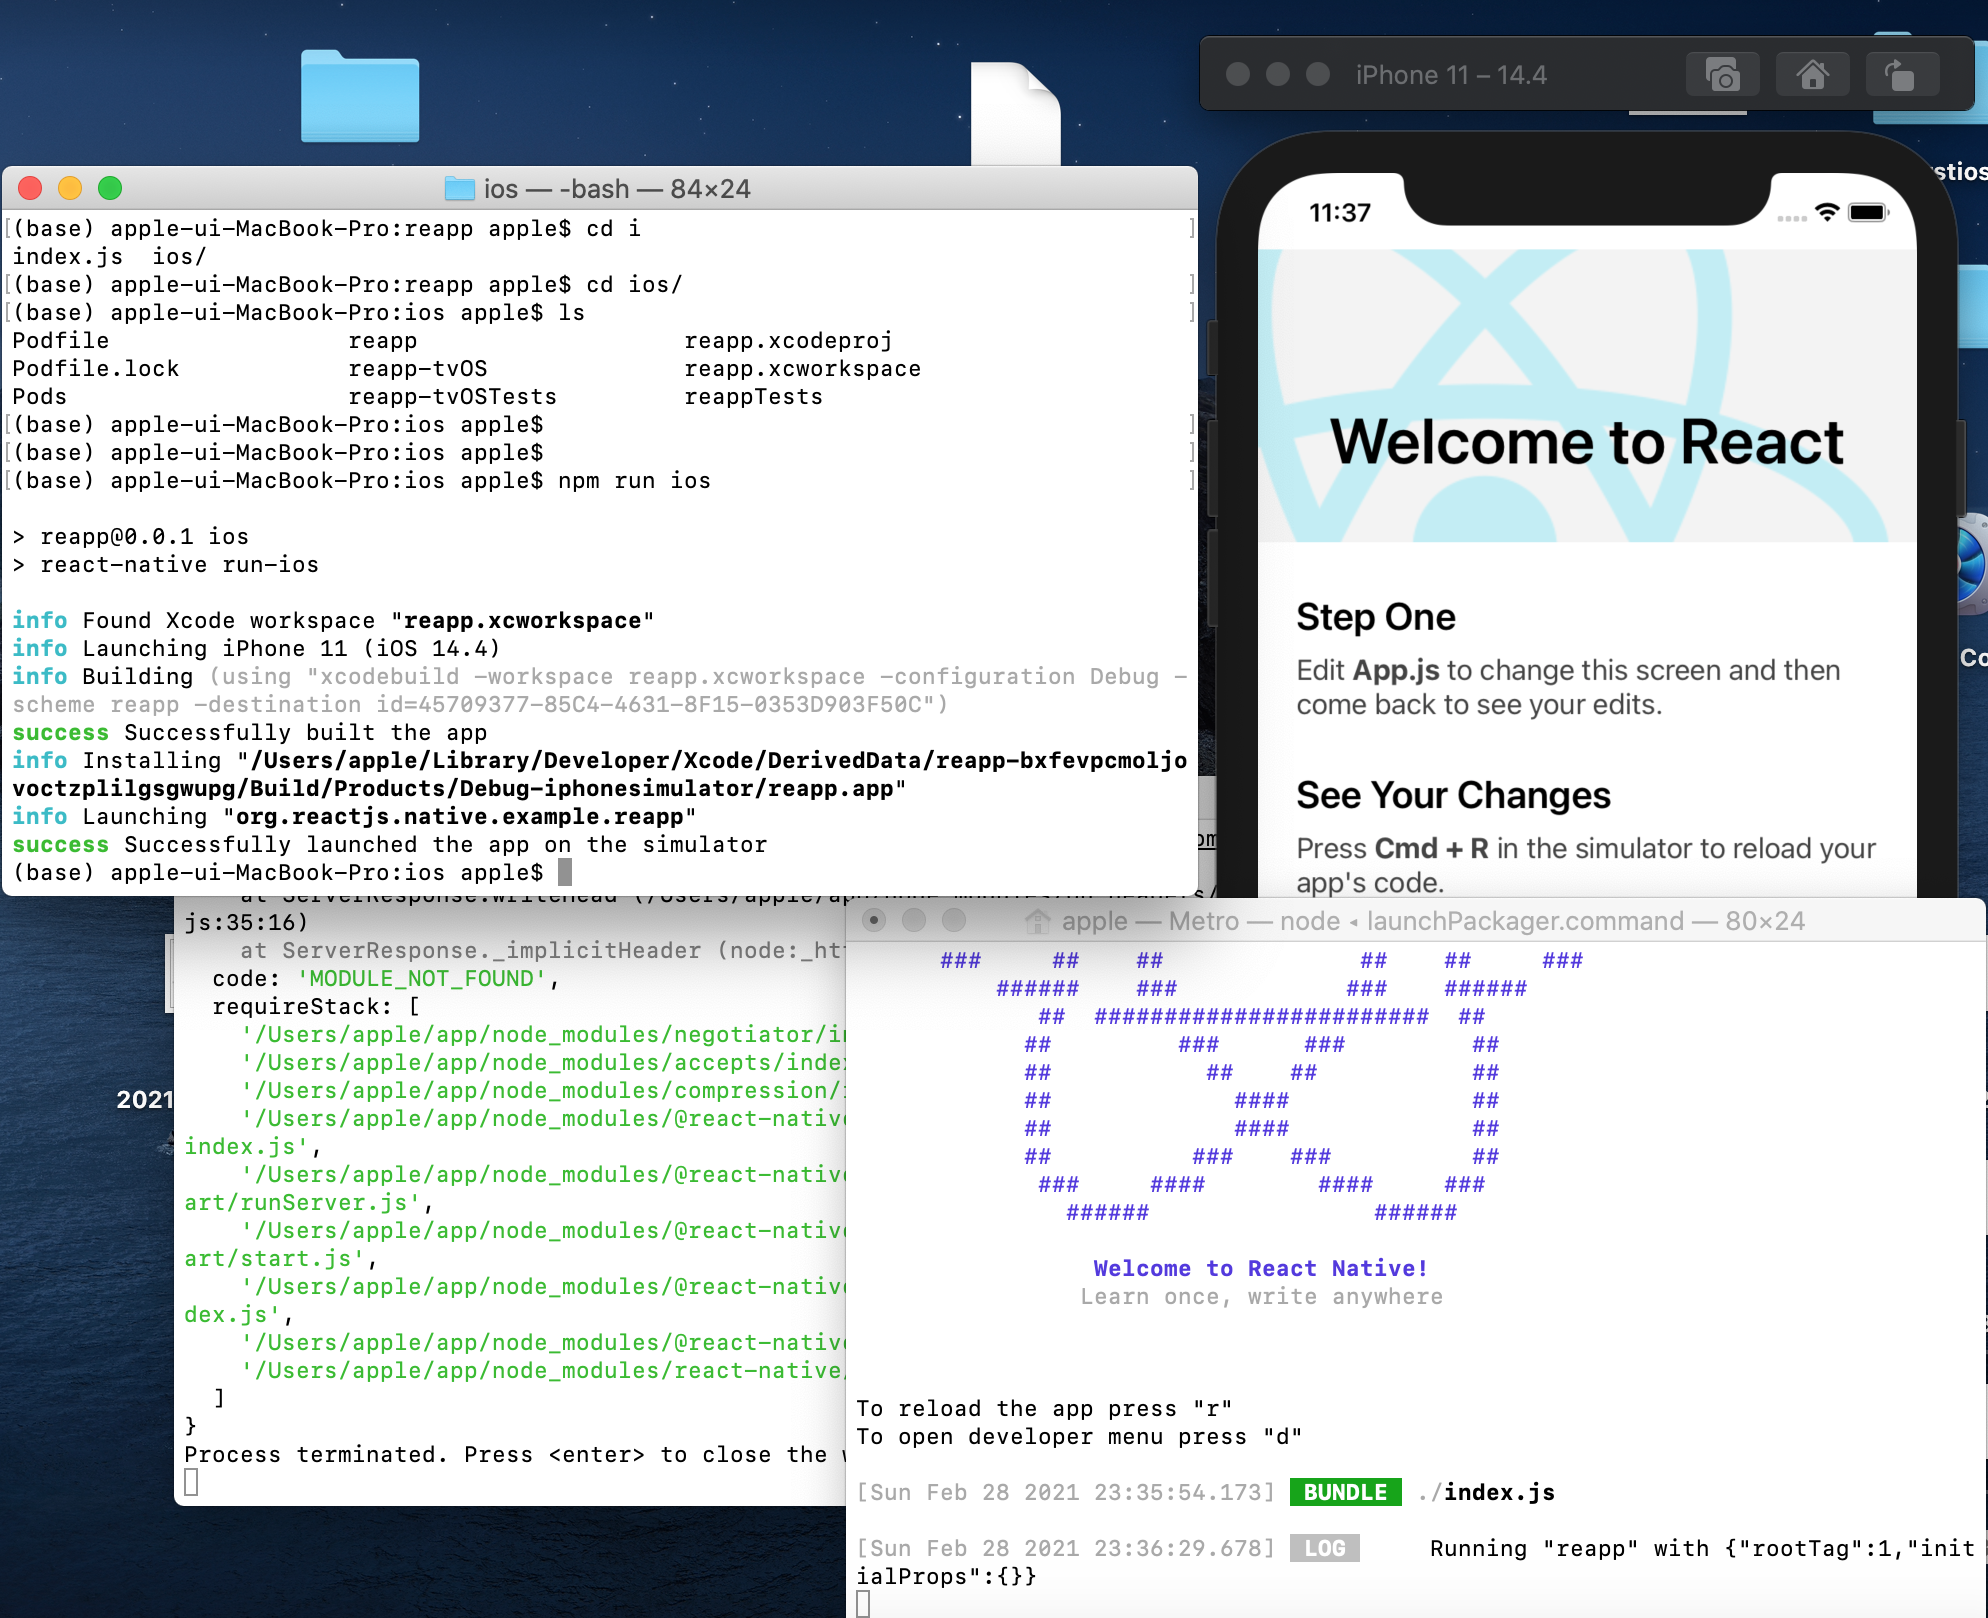Click the green zoom button of bash terminal
Screen dimensions: 1988x1618
110,189
